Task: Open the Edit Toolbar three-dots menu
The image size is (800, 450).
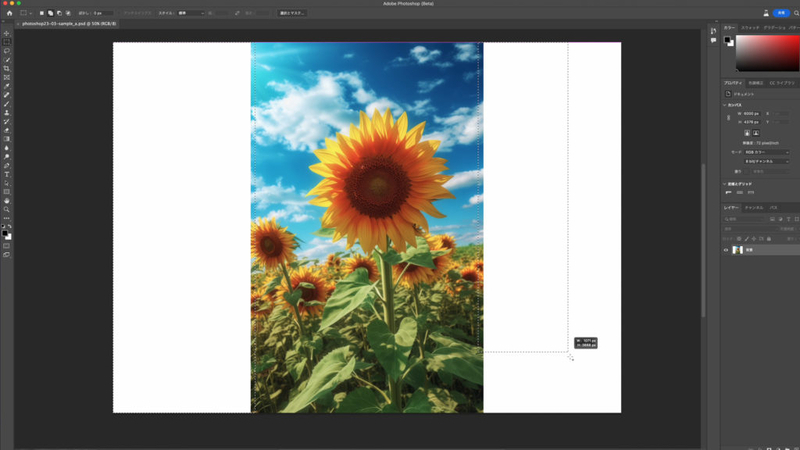Action: point(7,218)
